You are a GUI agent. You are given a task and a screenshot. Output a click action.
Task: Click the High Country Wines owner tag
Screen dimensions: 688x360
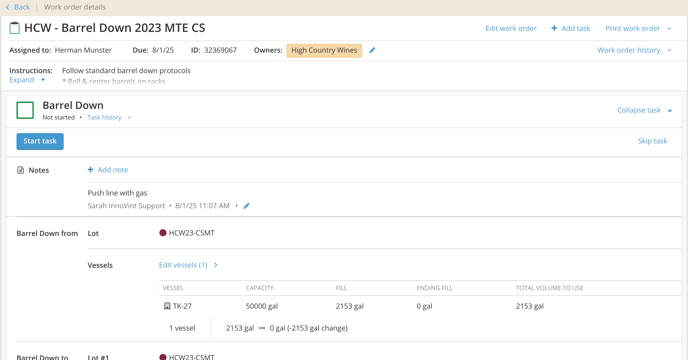pos(324,50)
